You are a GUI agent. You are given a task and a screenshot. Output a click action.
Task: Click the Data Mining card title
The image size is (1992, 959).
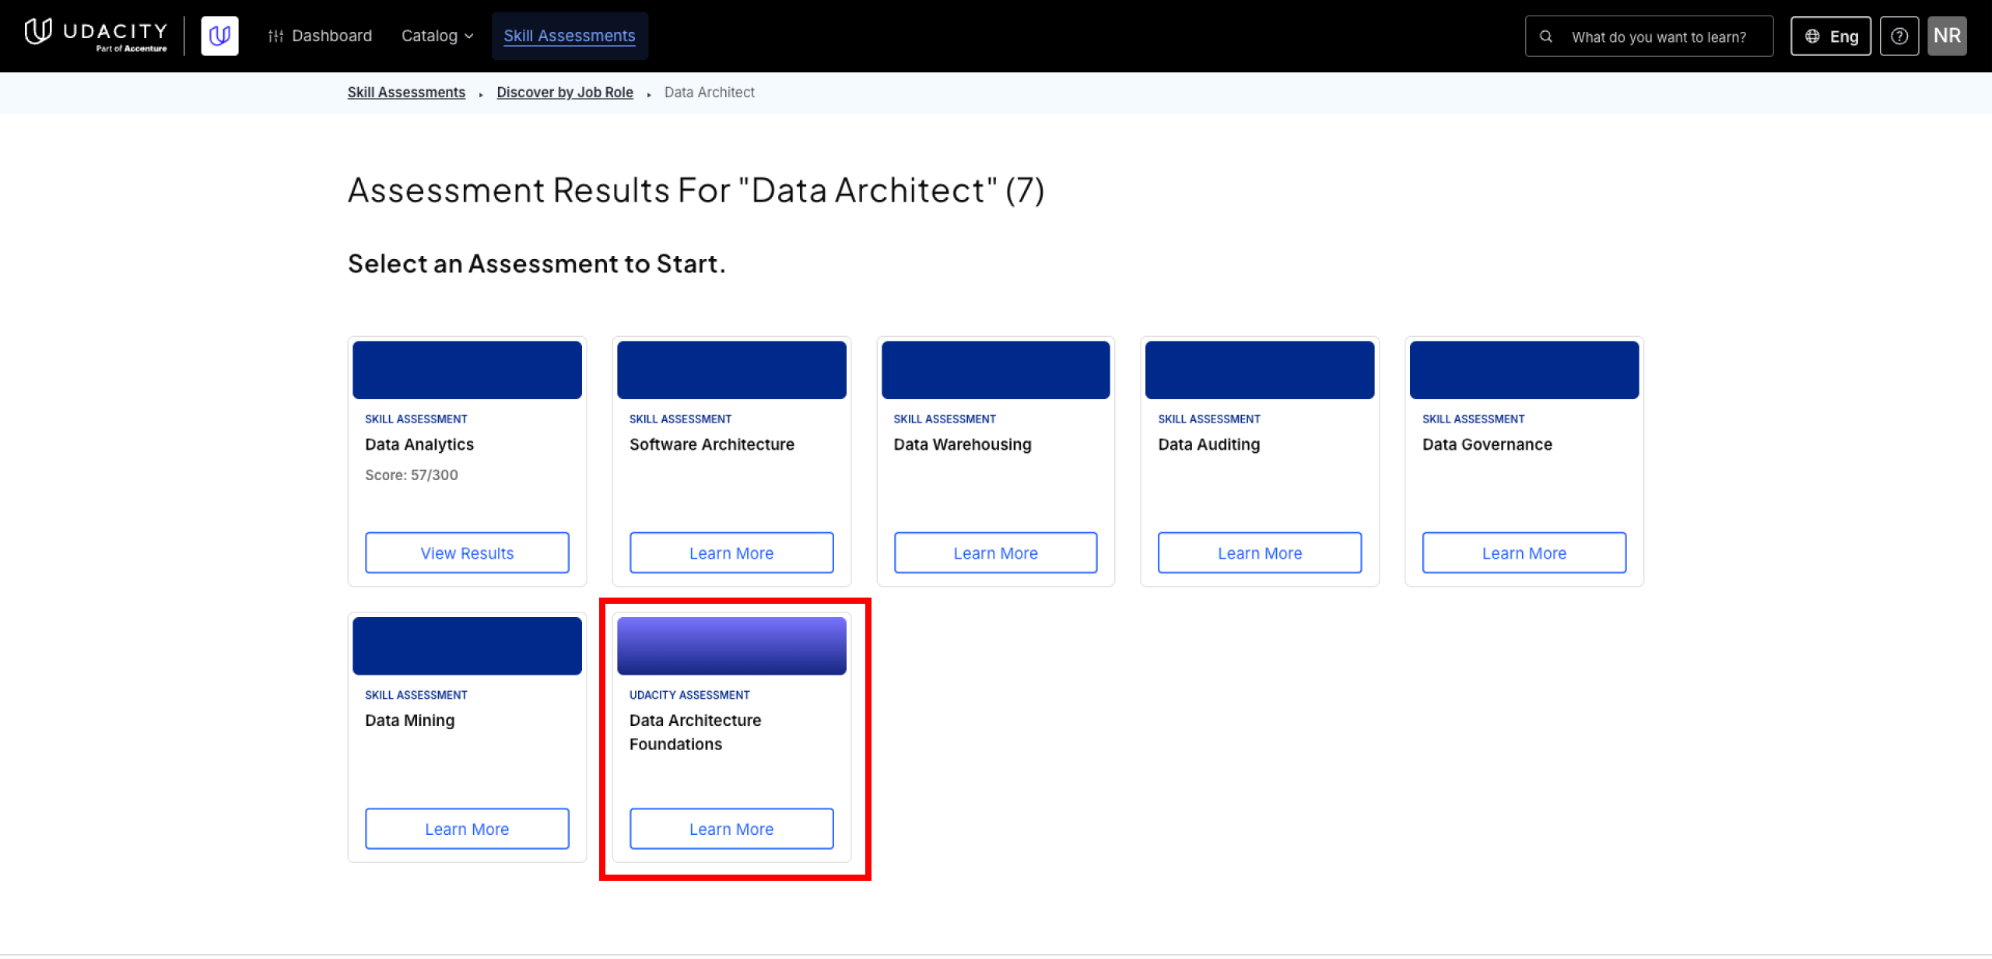click(x=410, y=721)
